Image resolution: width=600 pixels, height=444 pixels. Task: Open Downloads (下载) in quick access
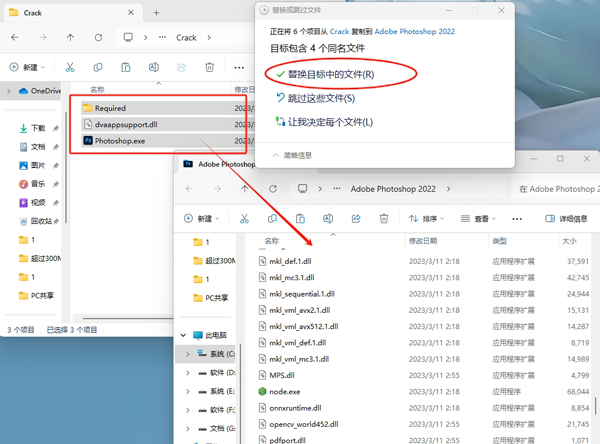pyautogui.click(x=38, y=128)
